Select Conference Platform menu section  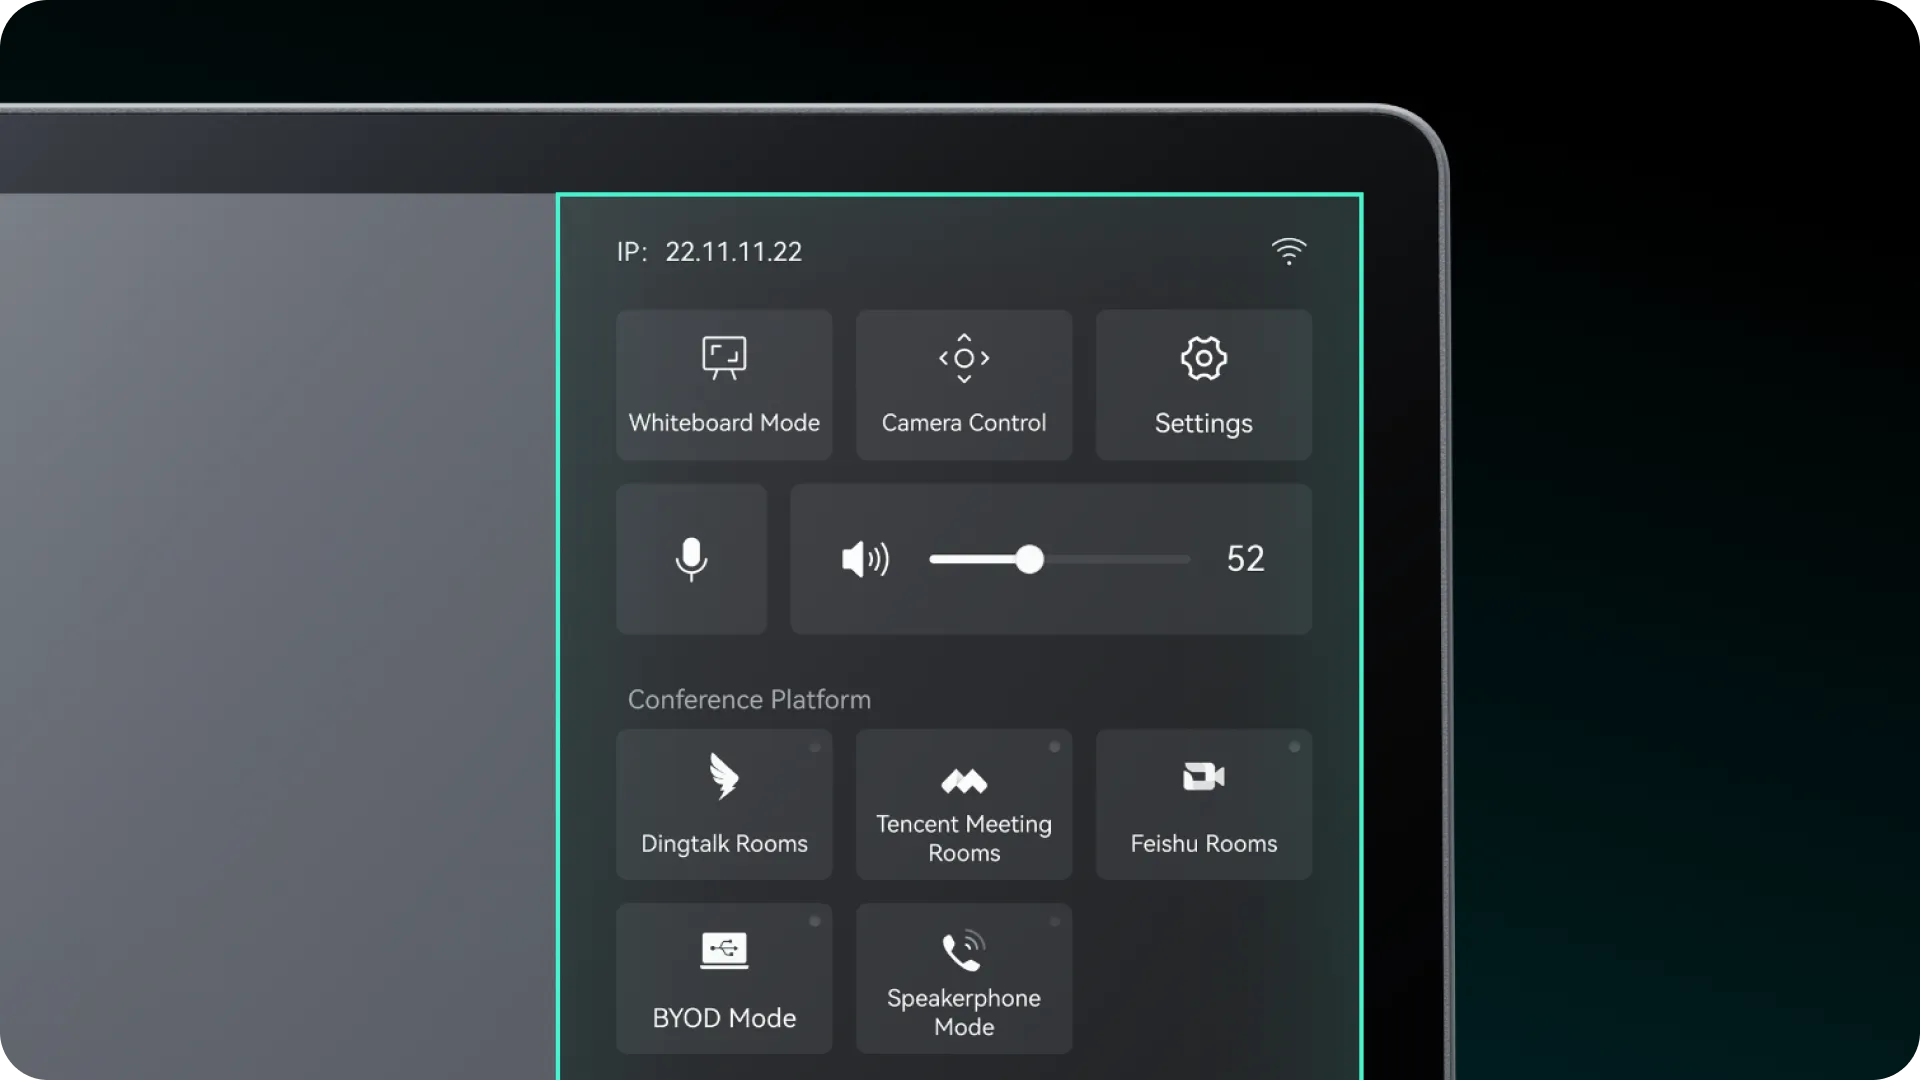(748, 698)
